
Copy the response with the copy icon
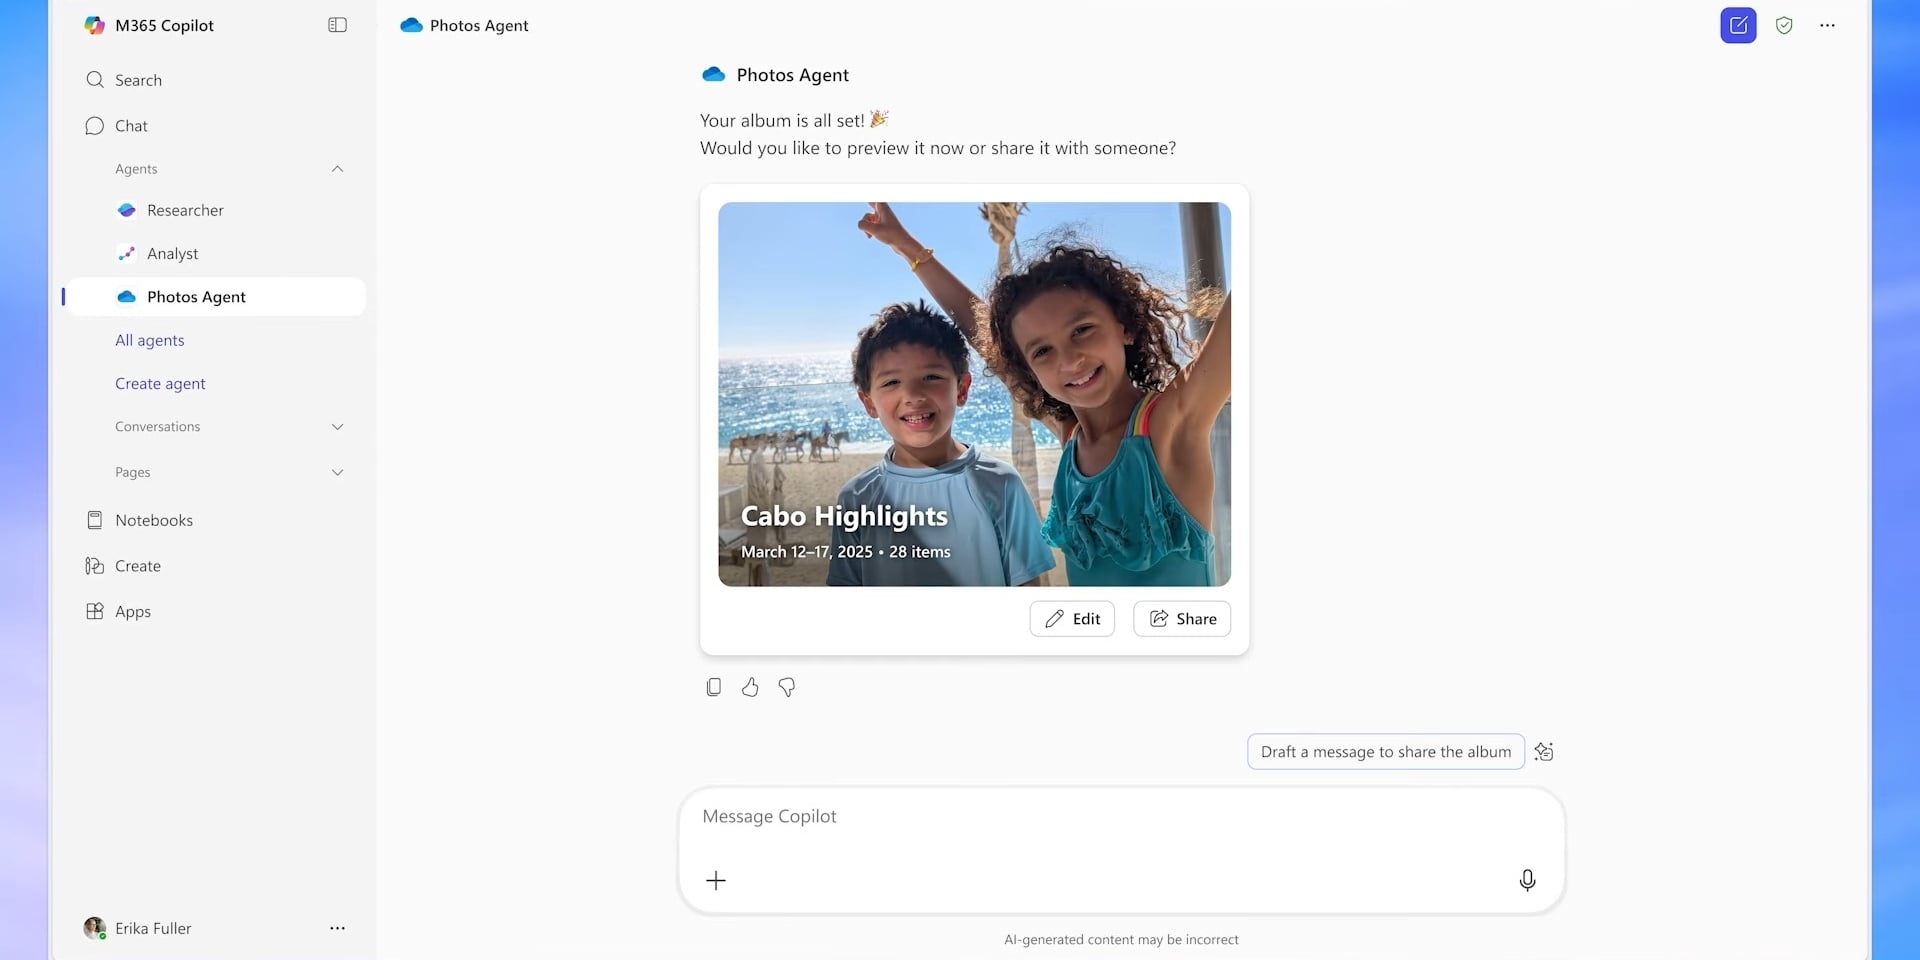coord(713,687)
